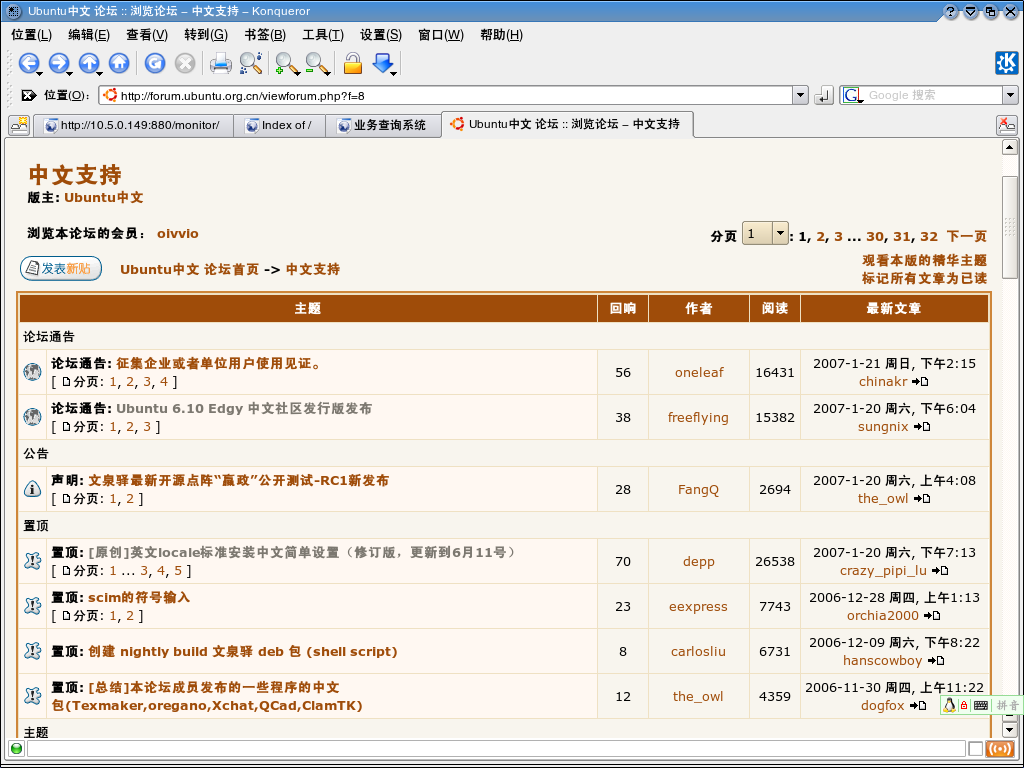The image size is (1024, 768).
Task: Open a new tab with the left tab-bar icon
Action: click(19, 124)
